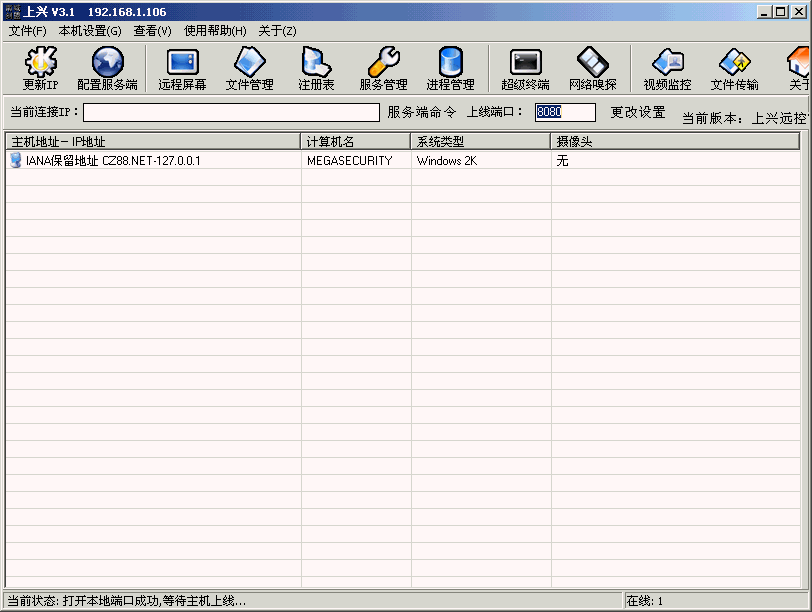
Task: Start 网络嗅探 network sniffer
Action: [592, 69]
